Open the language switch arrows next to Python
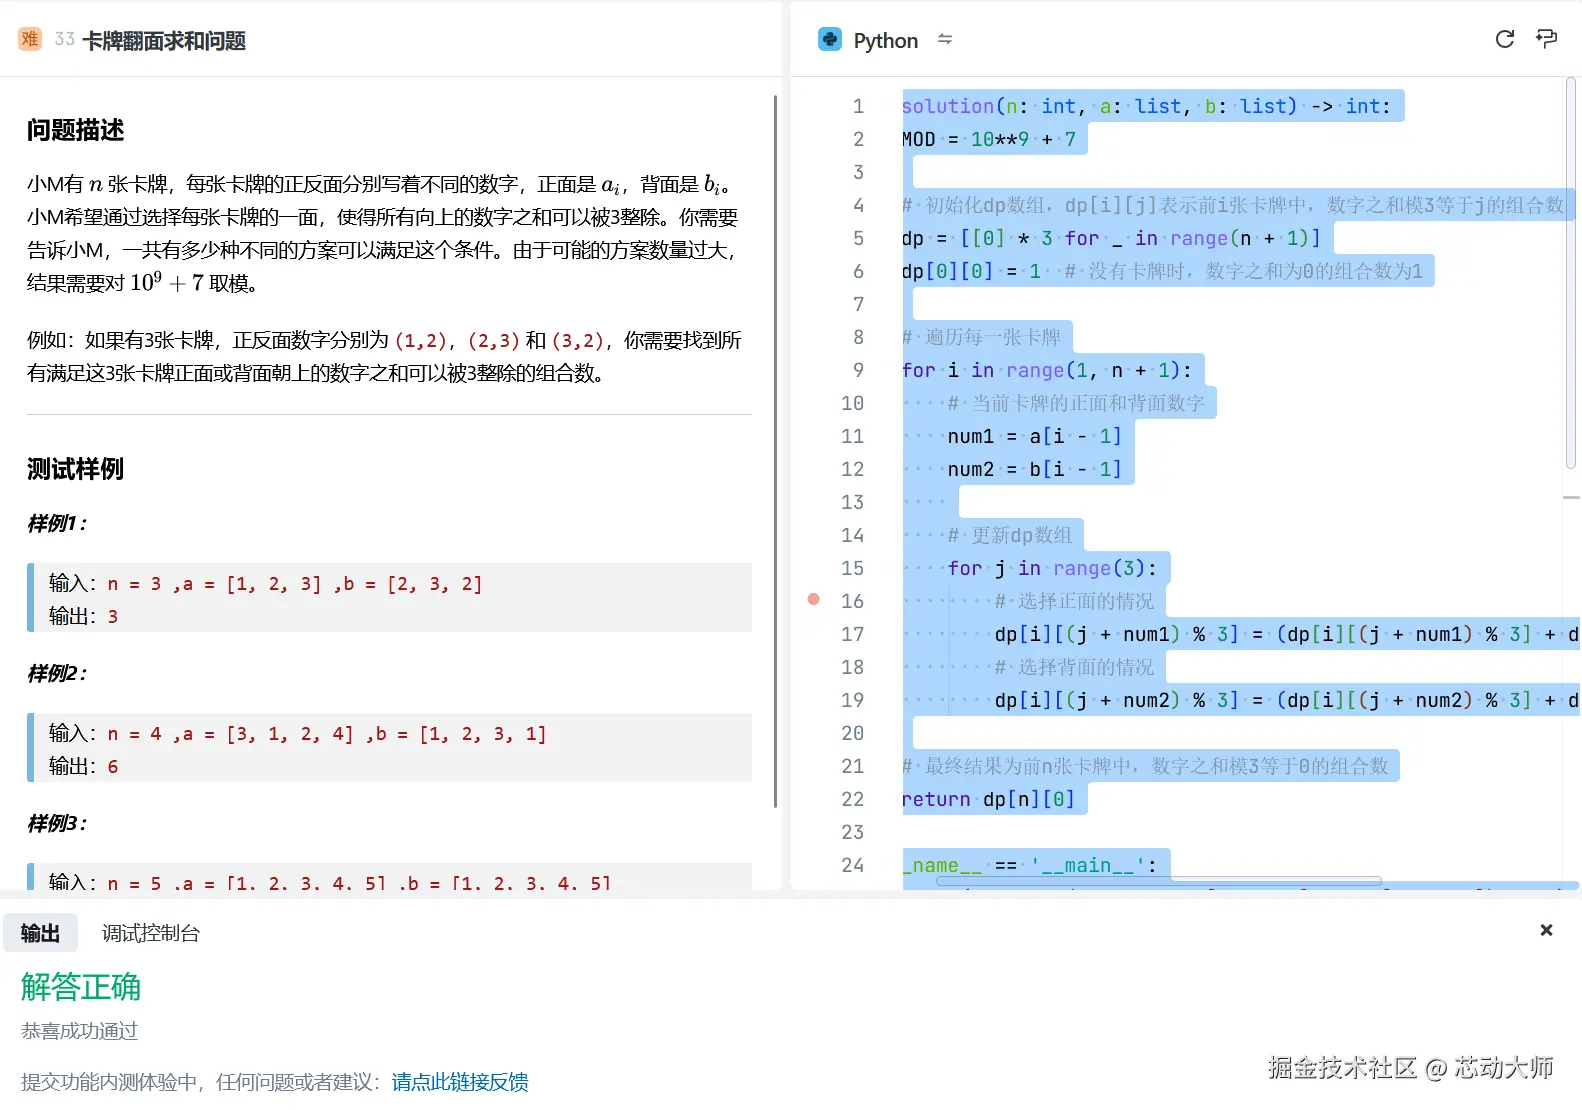The width and height of the screenshot is (1582, 1110). coord(945,40)
